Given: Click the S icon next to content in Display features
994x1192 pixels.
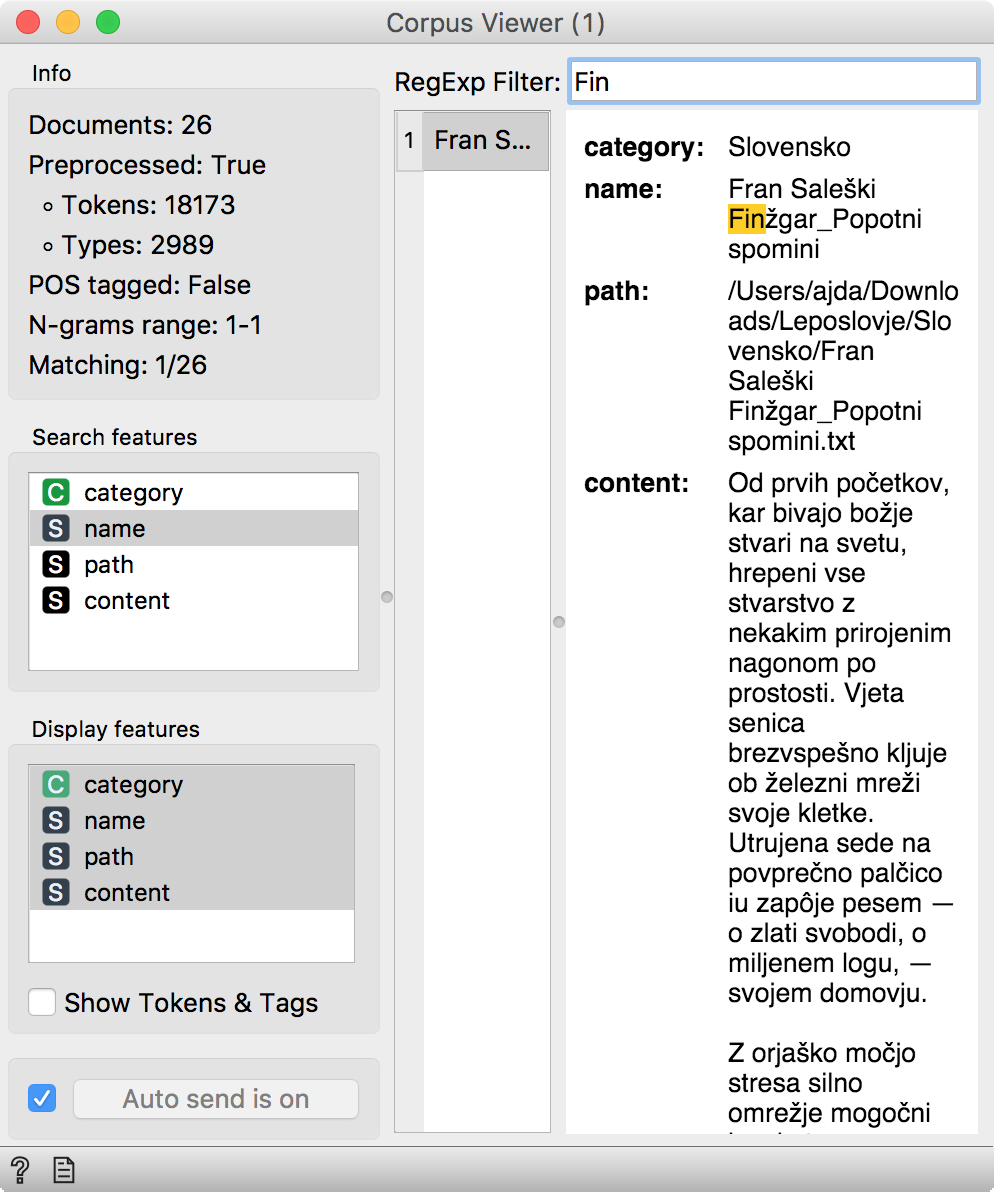Looking at the screenshot, I should pyautogui.click(x=56, y=893).
